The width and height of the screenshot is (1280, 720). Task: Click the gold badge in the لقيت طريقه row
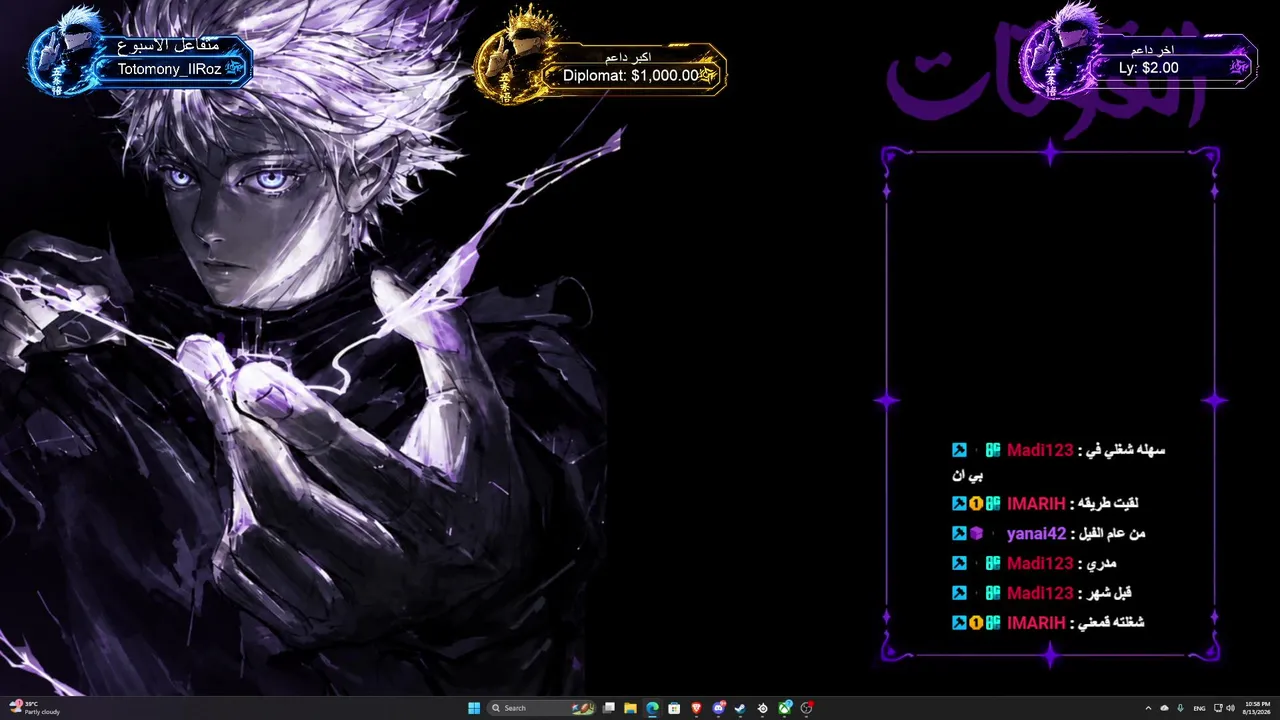976,504
